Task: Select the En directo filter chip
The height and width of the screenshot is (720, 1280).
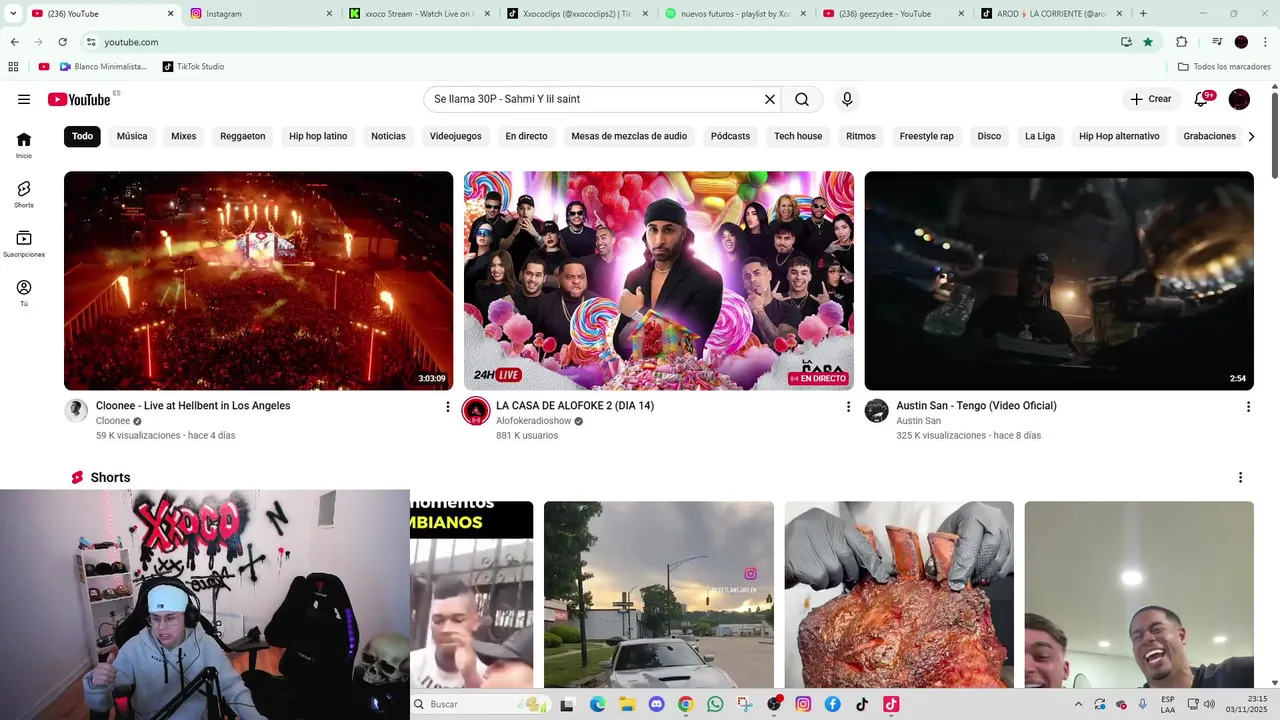Action: (526, 136)
